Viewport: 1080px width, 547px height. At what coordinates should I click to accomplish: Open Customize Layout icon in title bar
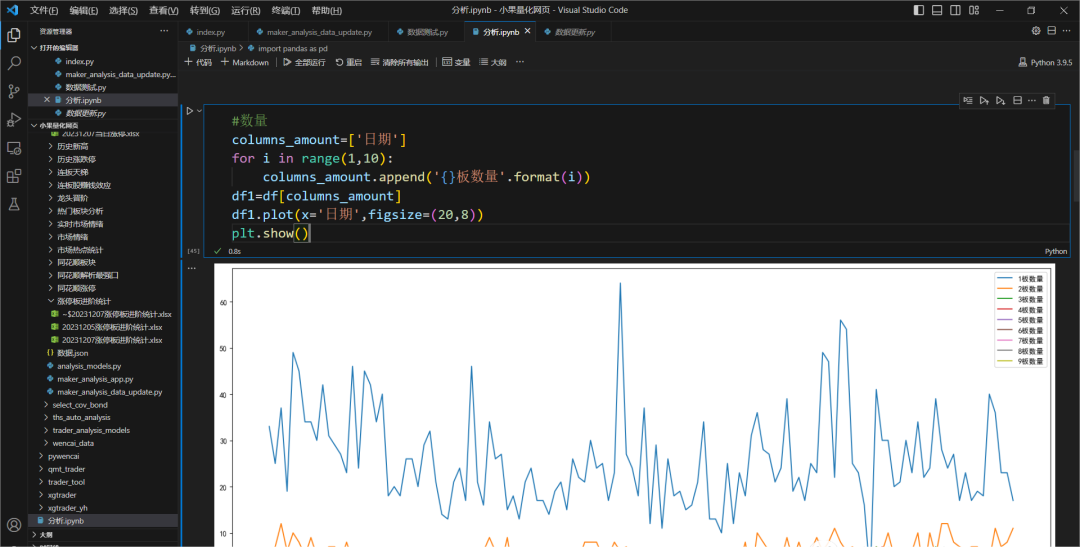pyautogui.click(x=974, y=10)
